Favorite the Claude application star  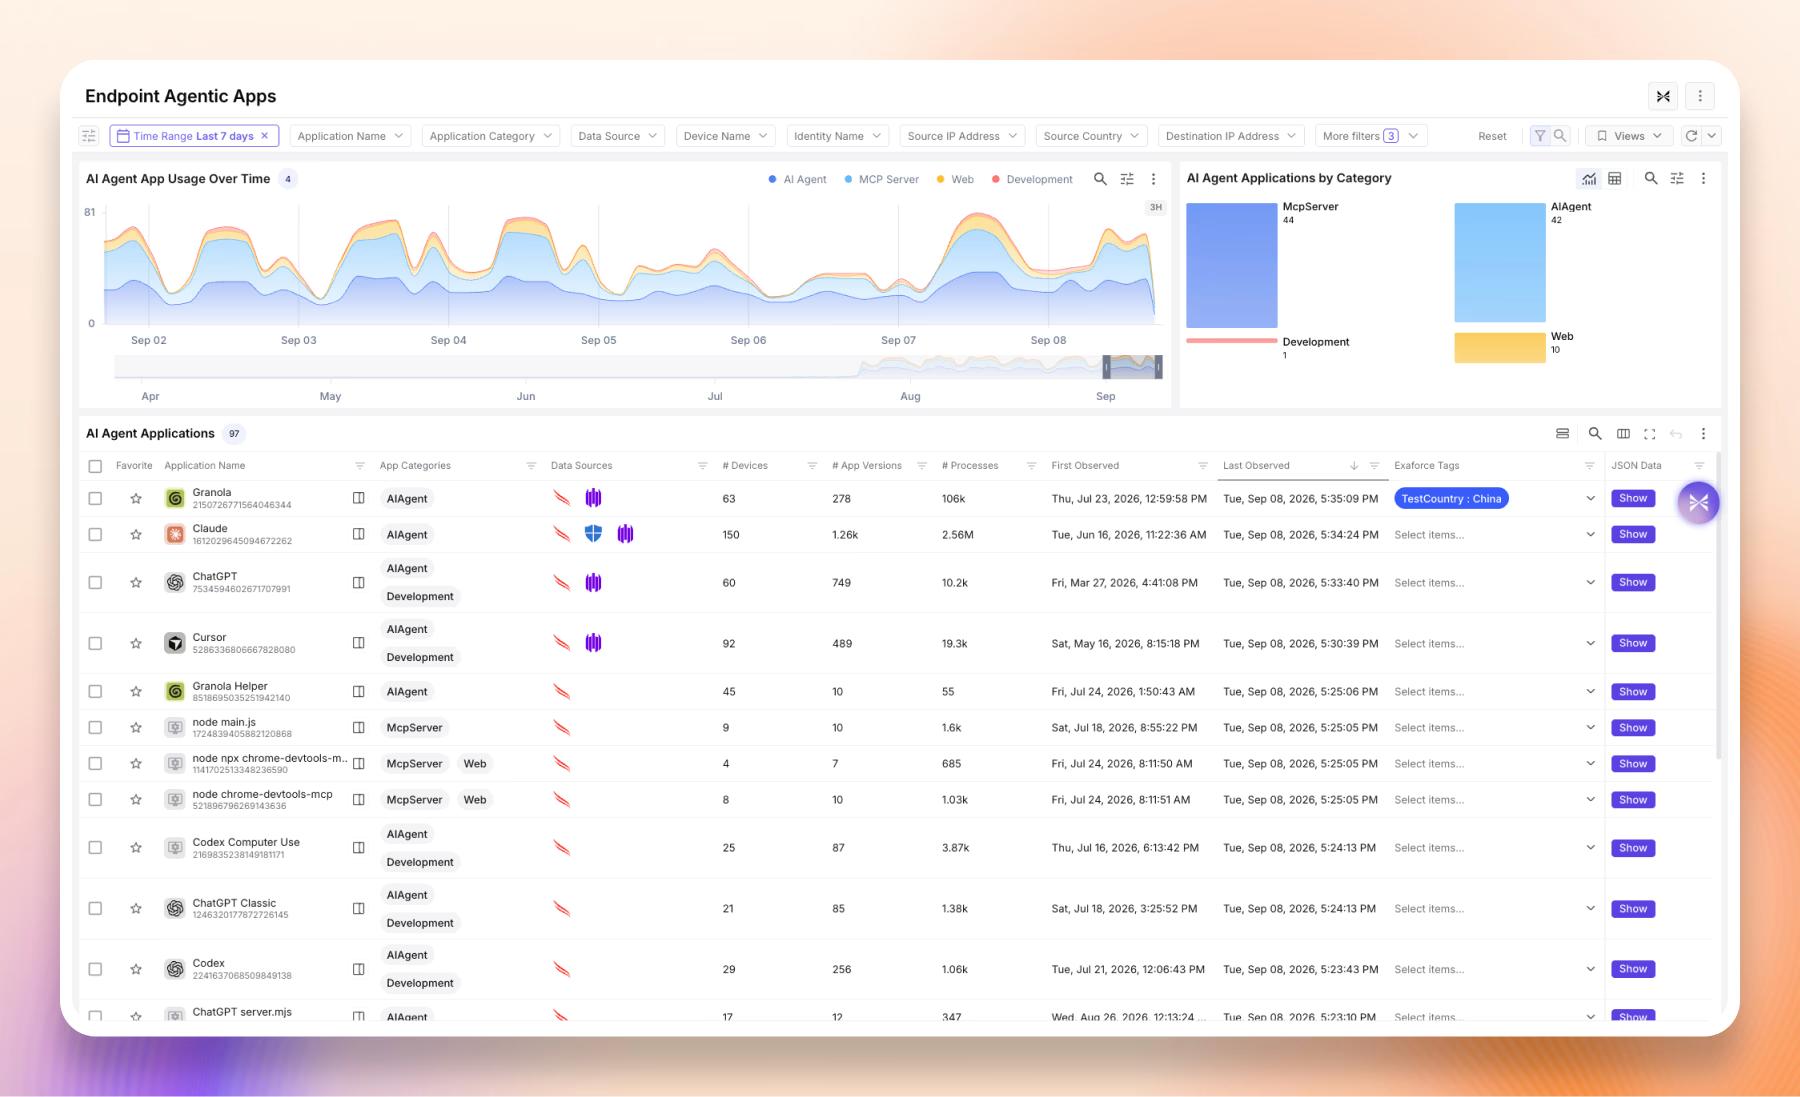coord(136,534)
